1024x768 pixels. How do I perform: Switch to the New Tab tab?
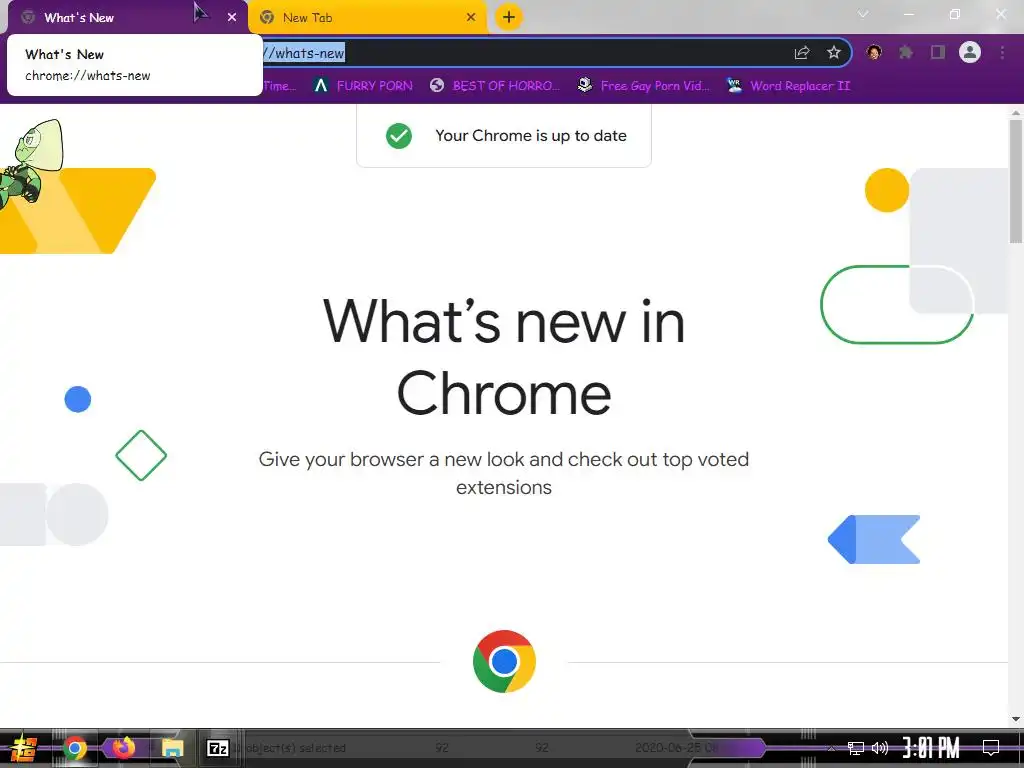(367, 18)
